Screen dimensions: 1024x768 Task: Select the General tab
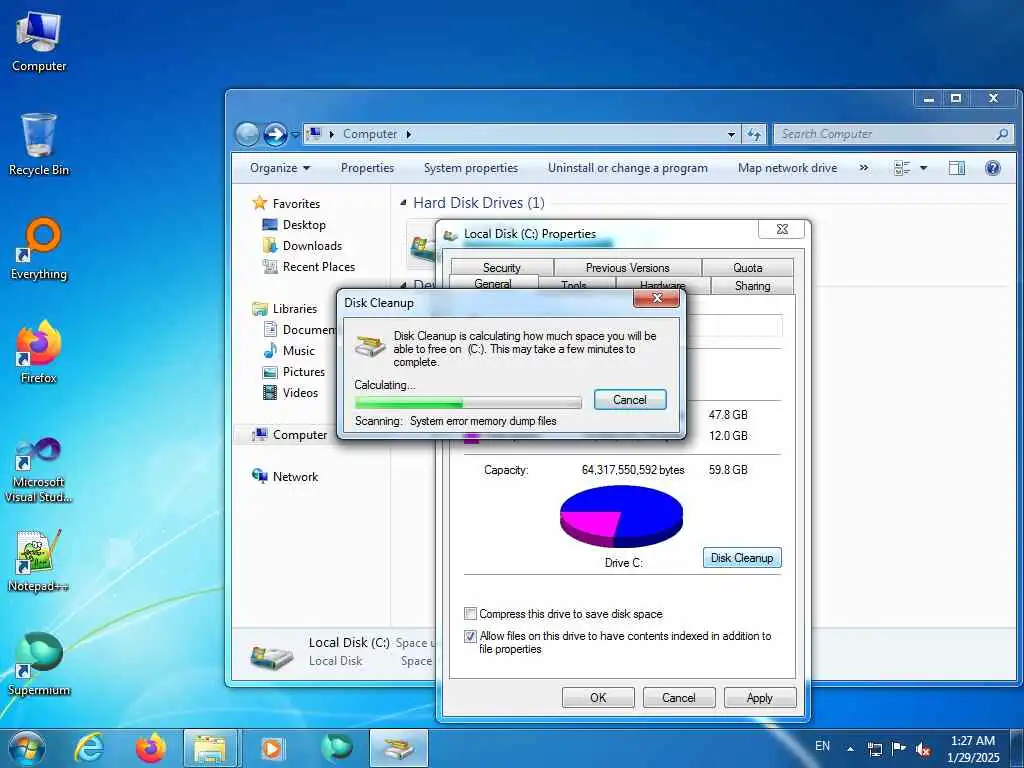pyautogui.click(x=493, y=283)
